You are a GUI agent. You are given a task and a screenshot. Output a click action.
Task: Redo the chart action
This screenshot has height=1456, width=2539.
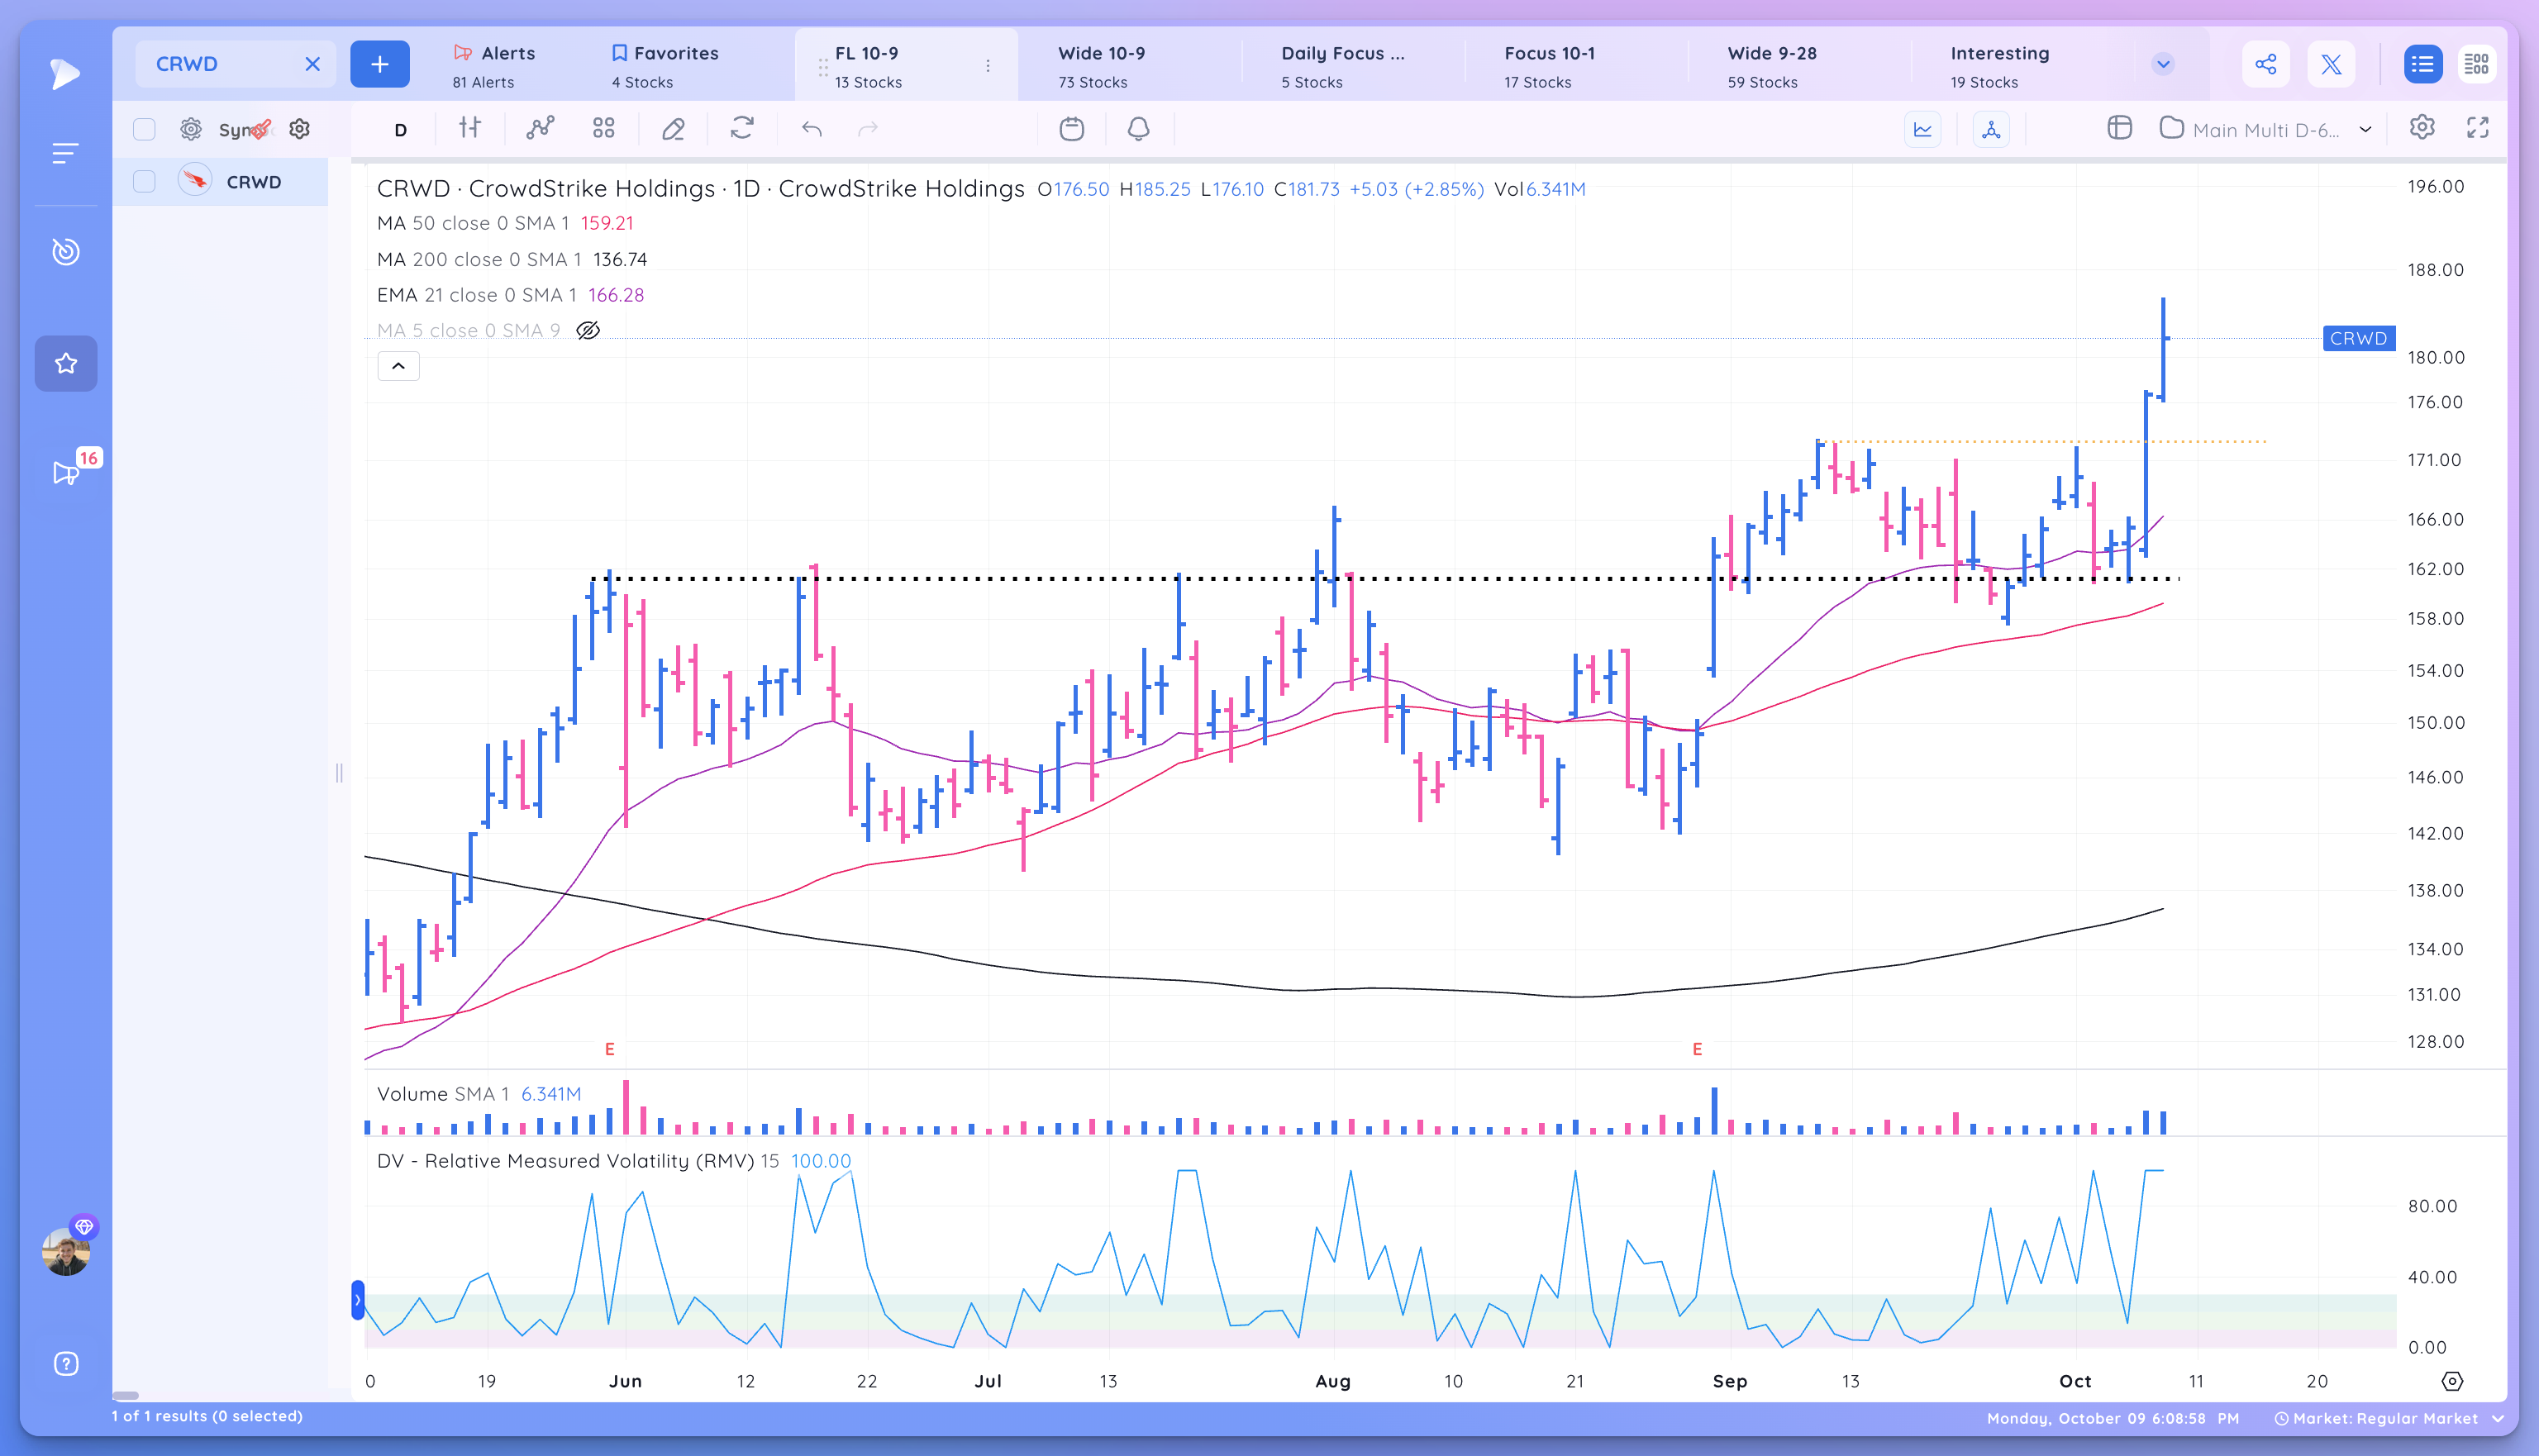click(868, 129)
